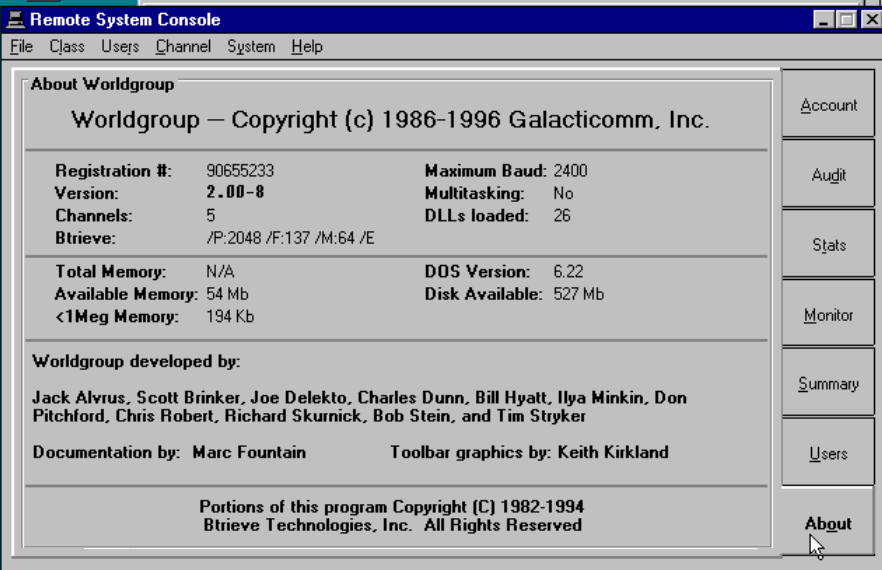This screenshot has height=570, width=882.
Task: Click the Channels value 5
Action: coord(210,216)
